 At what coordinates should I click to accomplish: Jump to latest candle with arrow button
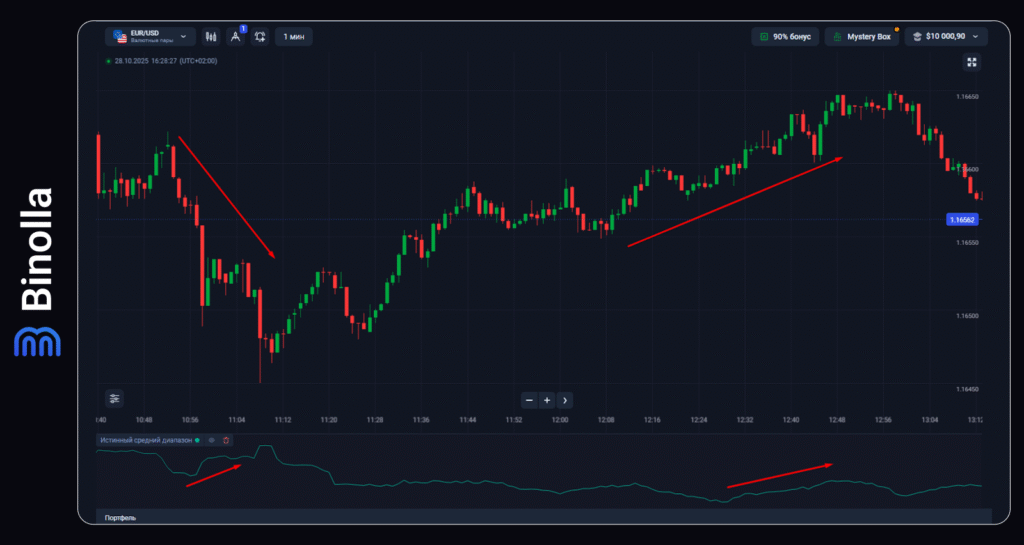(565, 400)
